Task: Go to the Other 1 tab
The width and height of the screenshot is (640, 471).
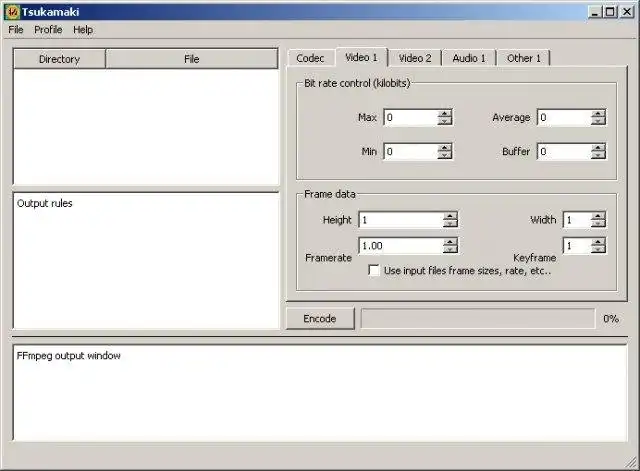Action: (x=524, y=58)
